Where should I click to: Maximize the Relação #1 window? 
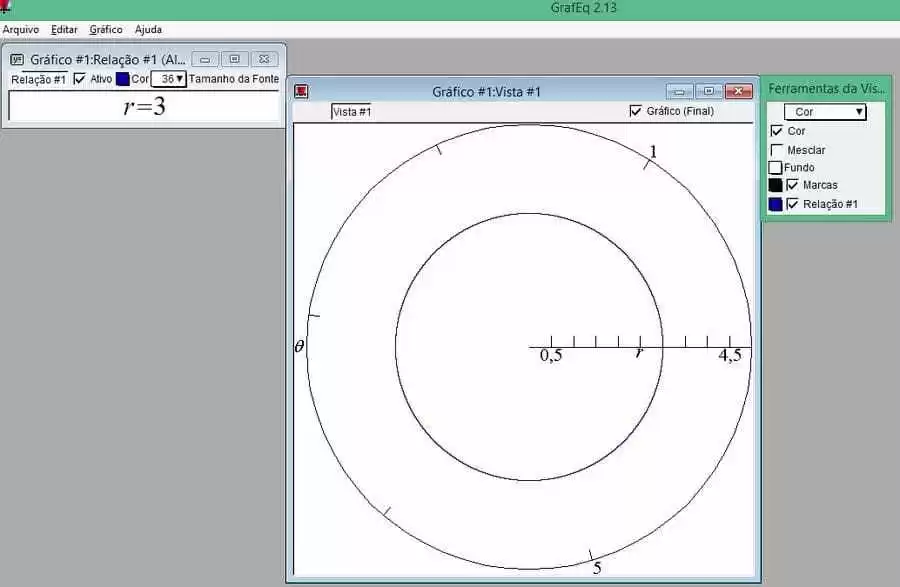coord(234,59)
